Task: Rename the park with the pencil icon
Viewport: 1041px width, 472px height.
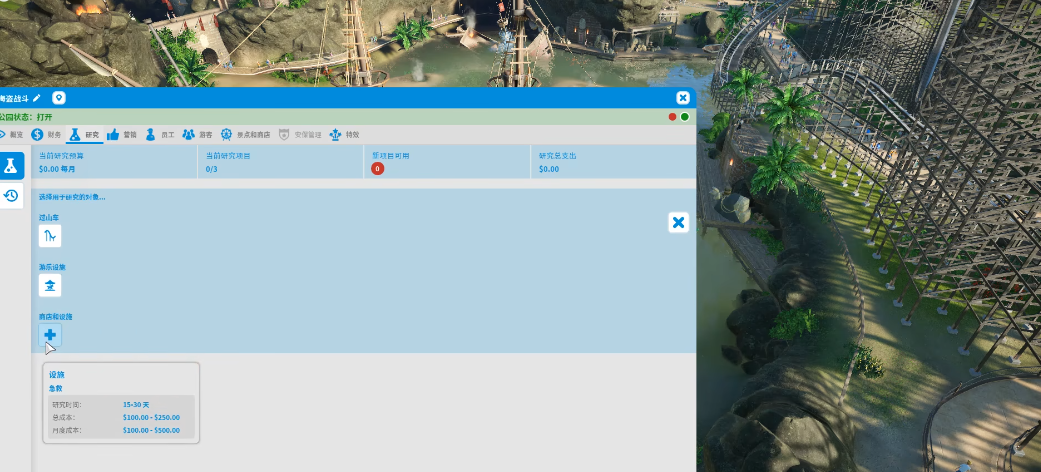Action: pos(37,98)
